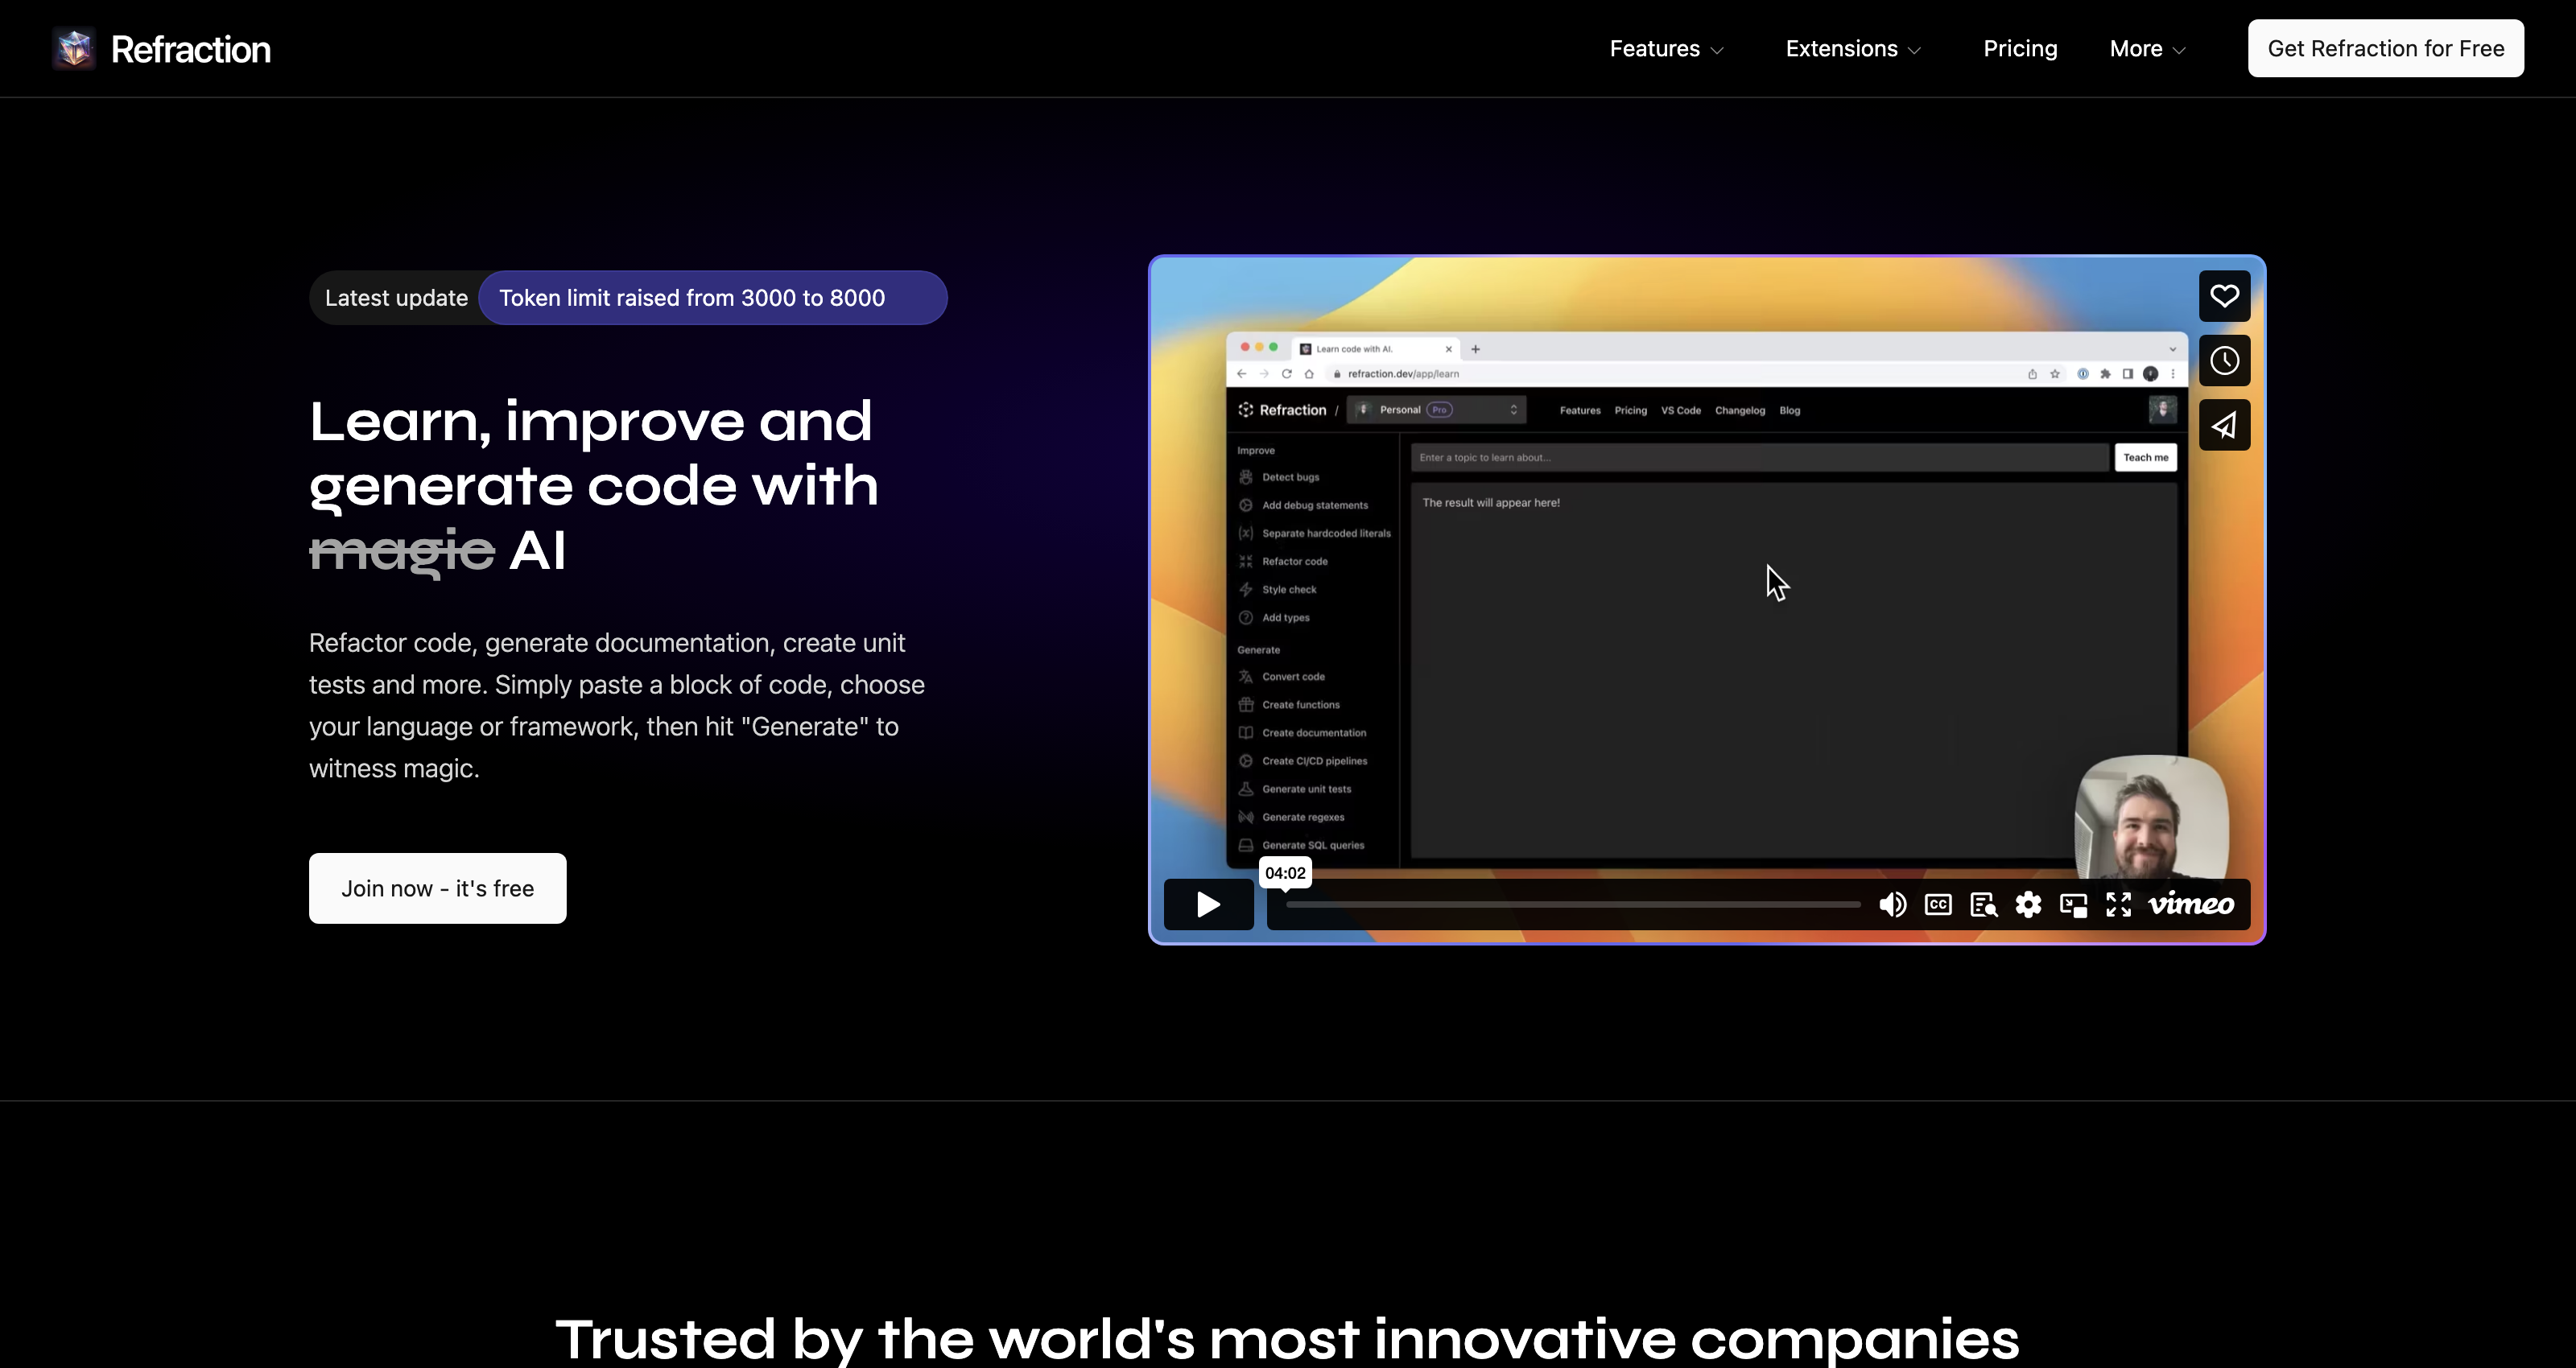Click Blog nav item in video

(1789, 410)
